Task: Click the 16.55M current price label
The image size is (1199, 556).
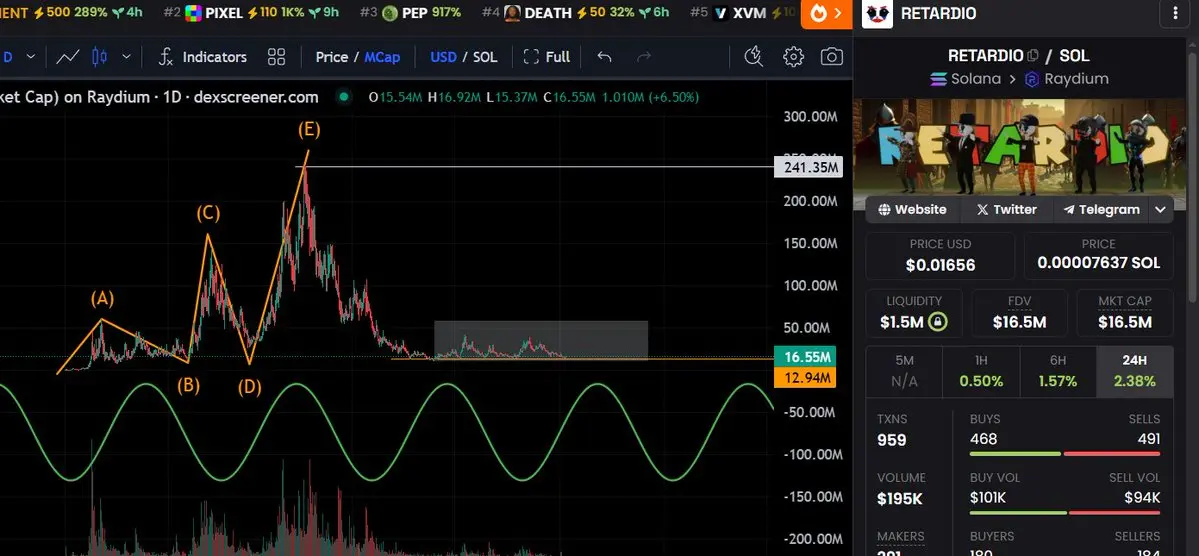Action: click(804, 356)
